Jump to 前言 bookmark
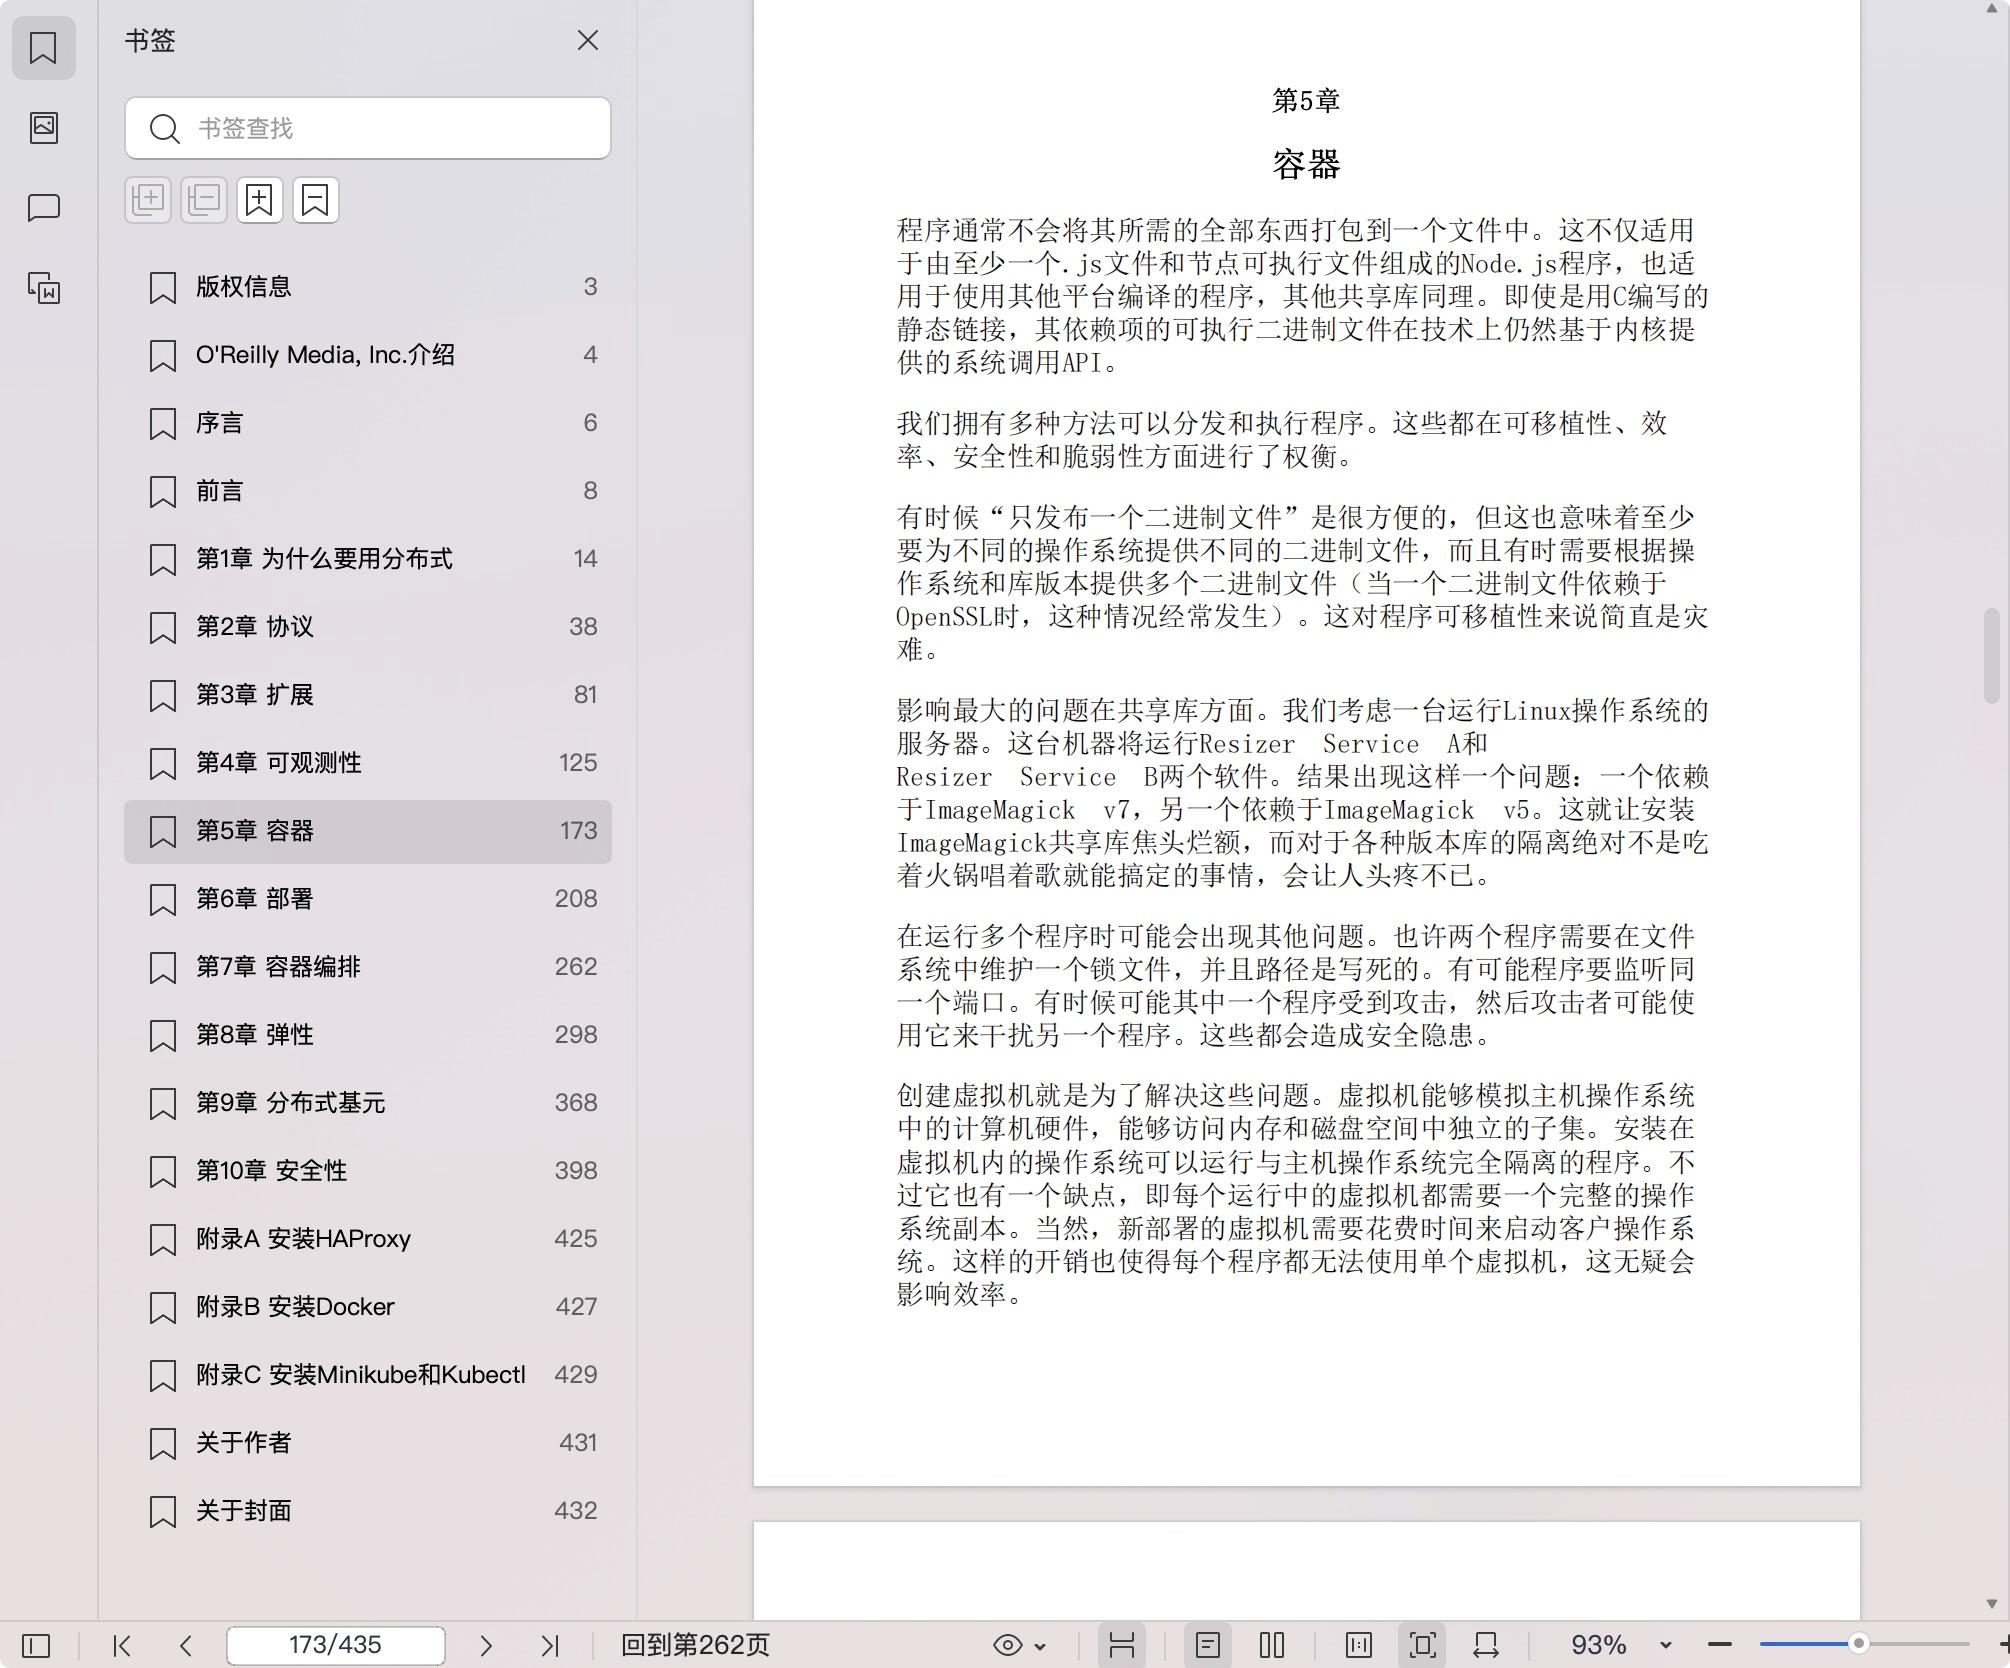2010x1668 pixels. point(368,491)
